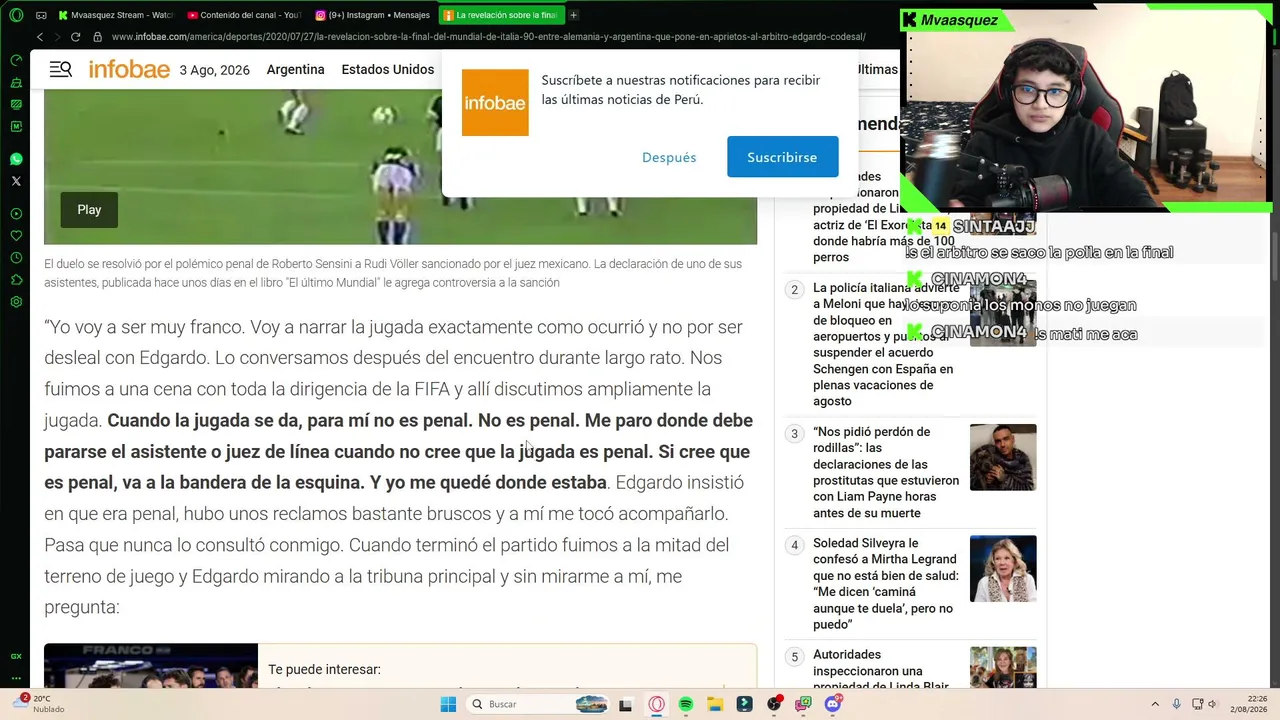Go forward to the next page
The image size is (1280, 720).
pos(57,37)
